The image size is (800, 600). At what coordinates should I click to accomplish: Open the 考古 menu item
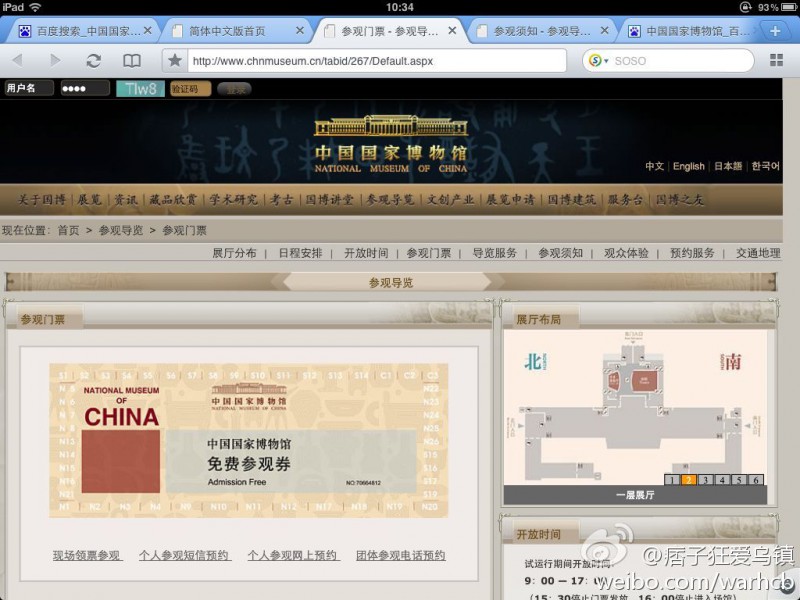282,199
